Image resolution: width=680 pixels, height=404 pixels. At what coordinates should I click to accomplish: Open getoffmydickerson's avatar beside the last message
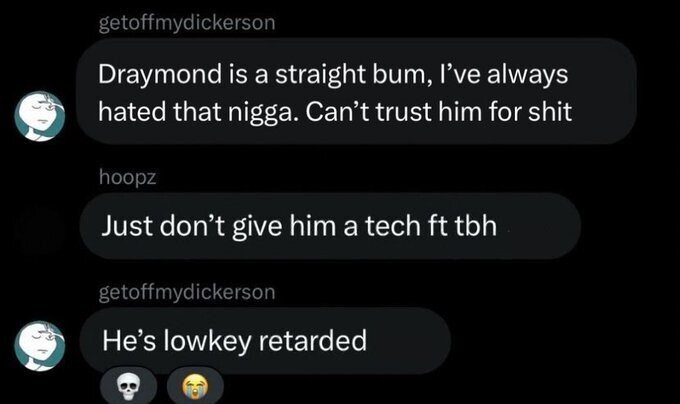click(x=39, y=345)
